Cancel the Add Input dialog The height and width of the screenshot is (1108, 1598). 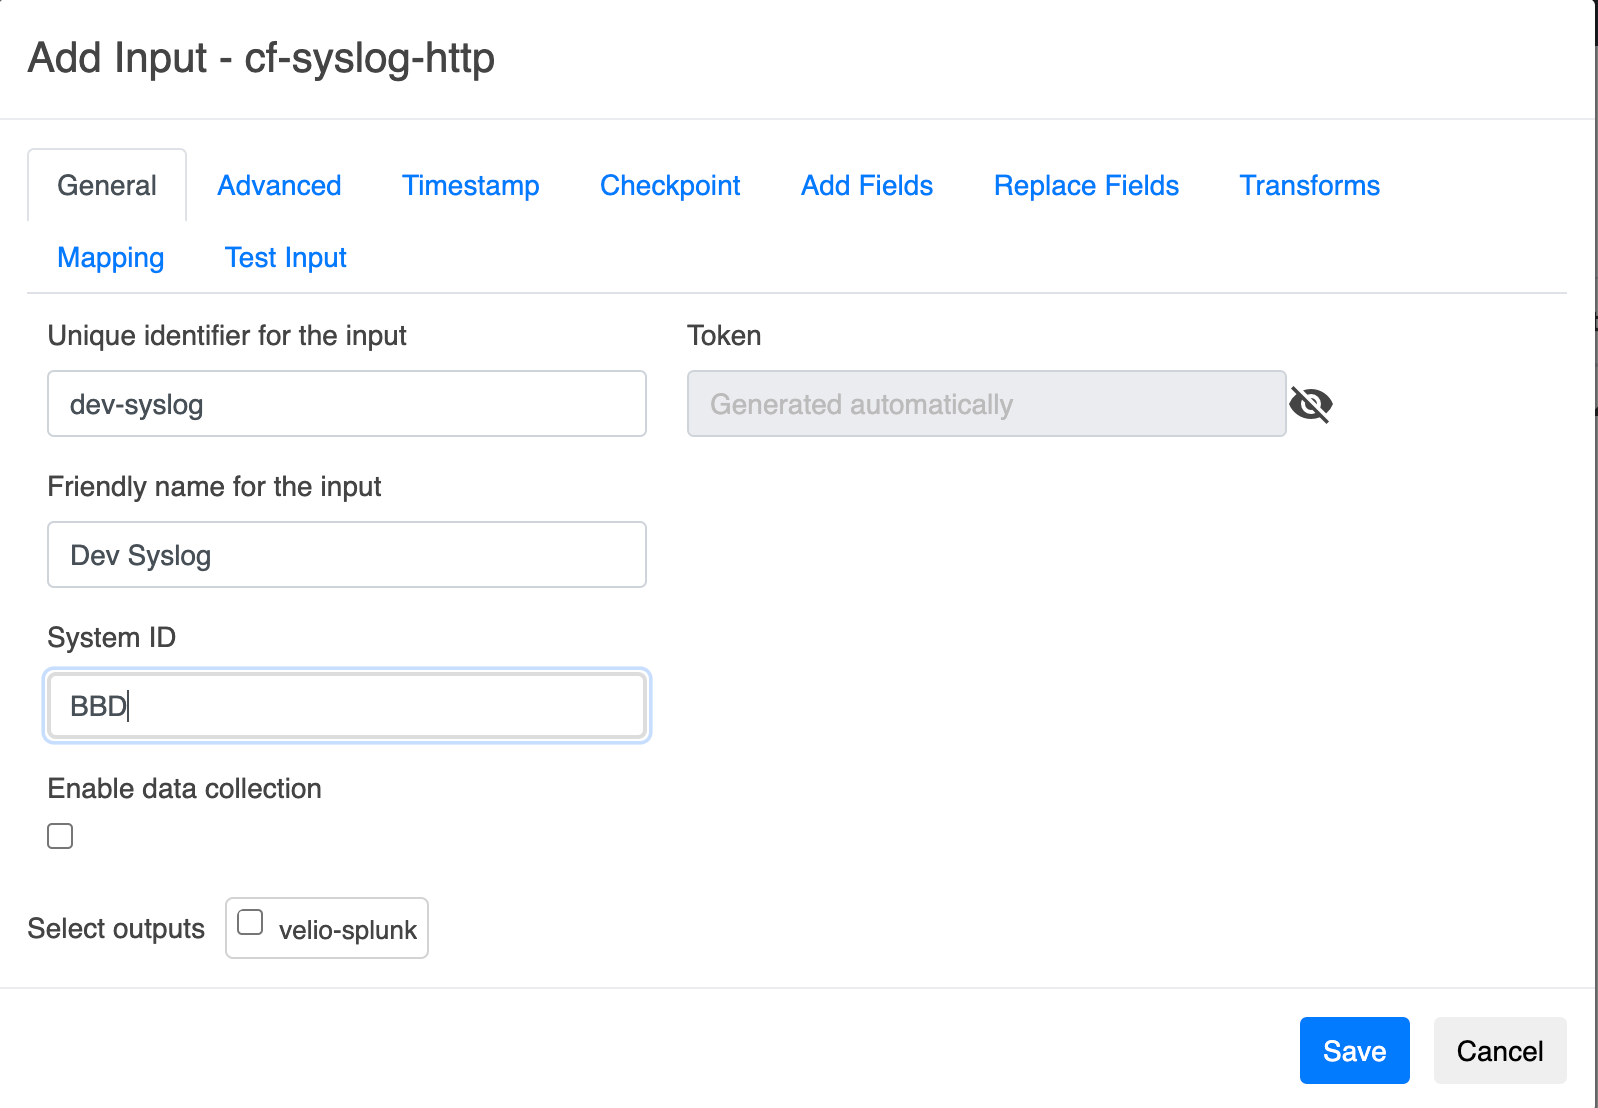coord(1499,1051)
